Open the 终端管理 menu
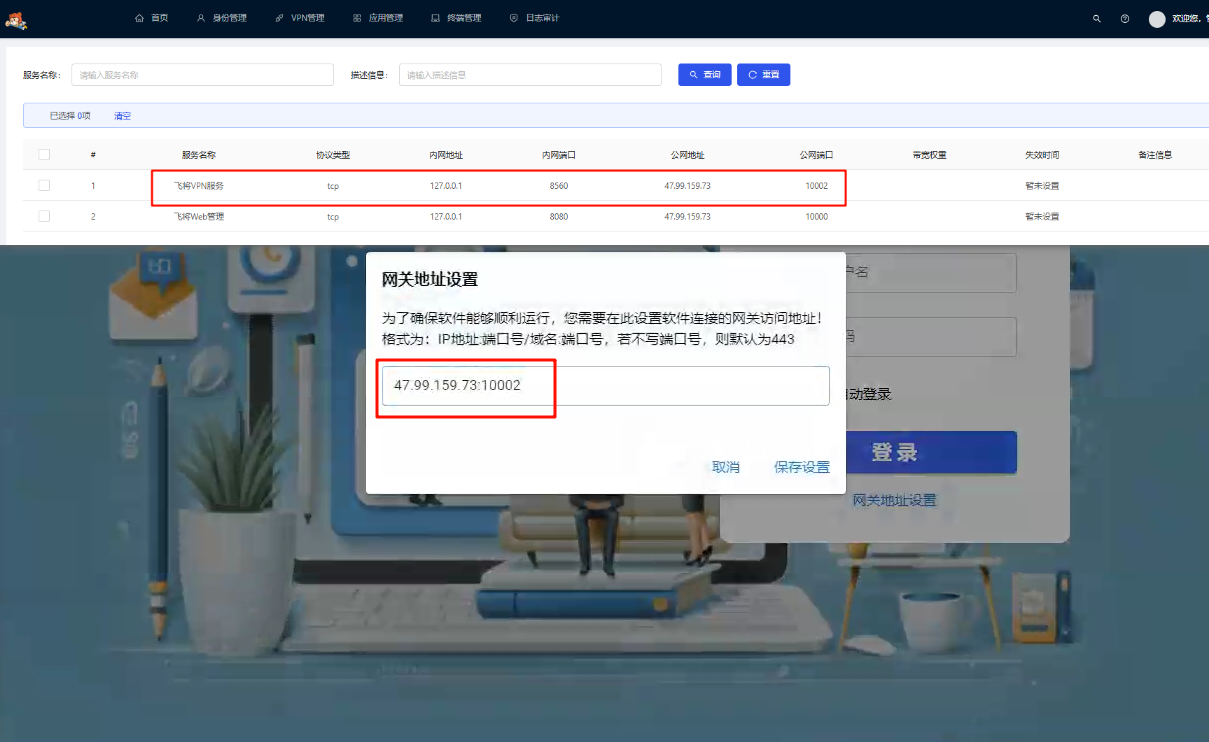Image resolution: width=1209 pixels, height=742 pixels. click(x=457, y=17)
